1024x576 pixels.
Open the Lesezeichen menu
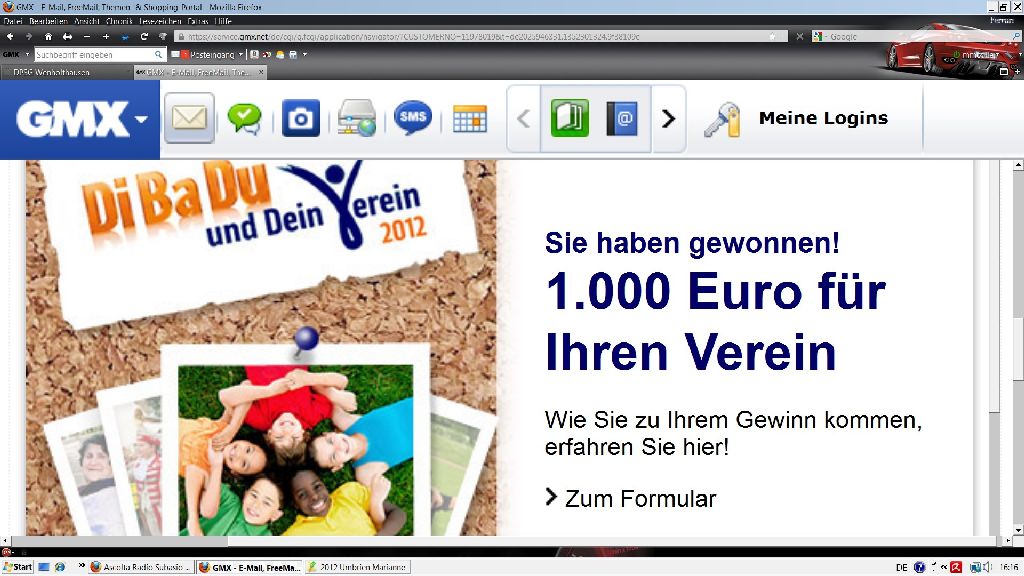[161, 21]
